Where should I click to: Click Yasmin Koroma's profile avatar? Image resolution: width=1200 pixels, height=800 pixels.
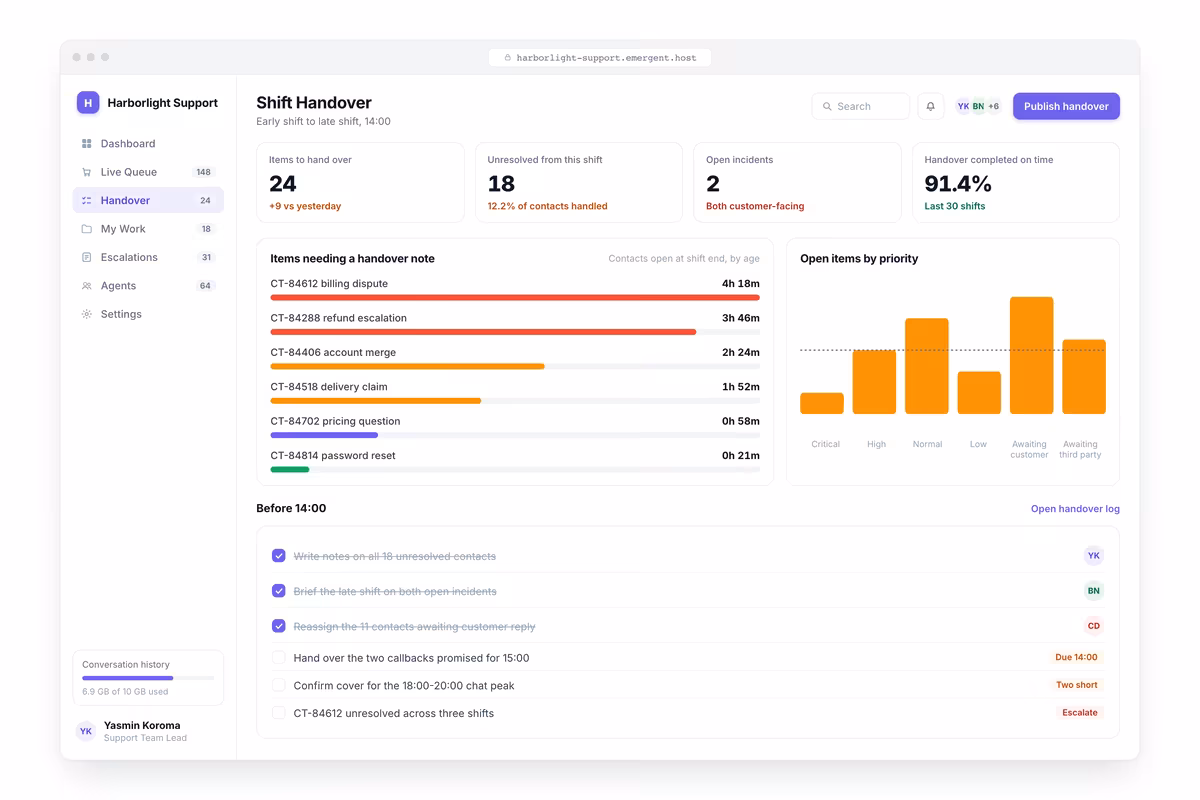coord(86,731)
